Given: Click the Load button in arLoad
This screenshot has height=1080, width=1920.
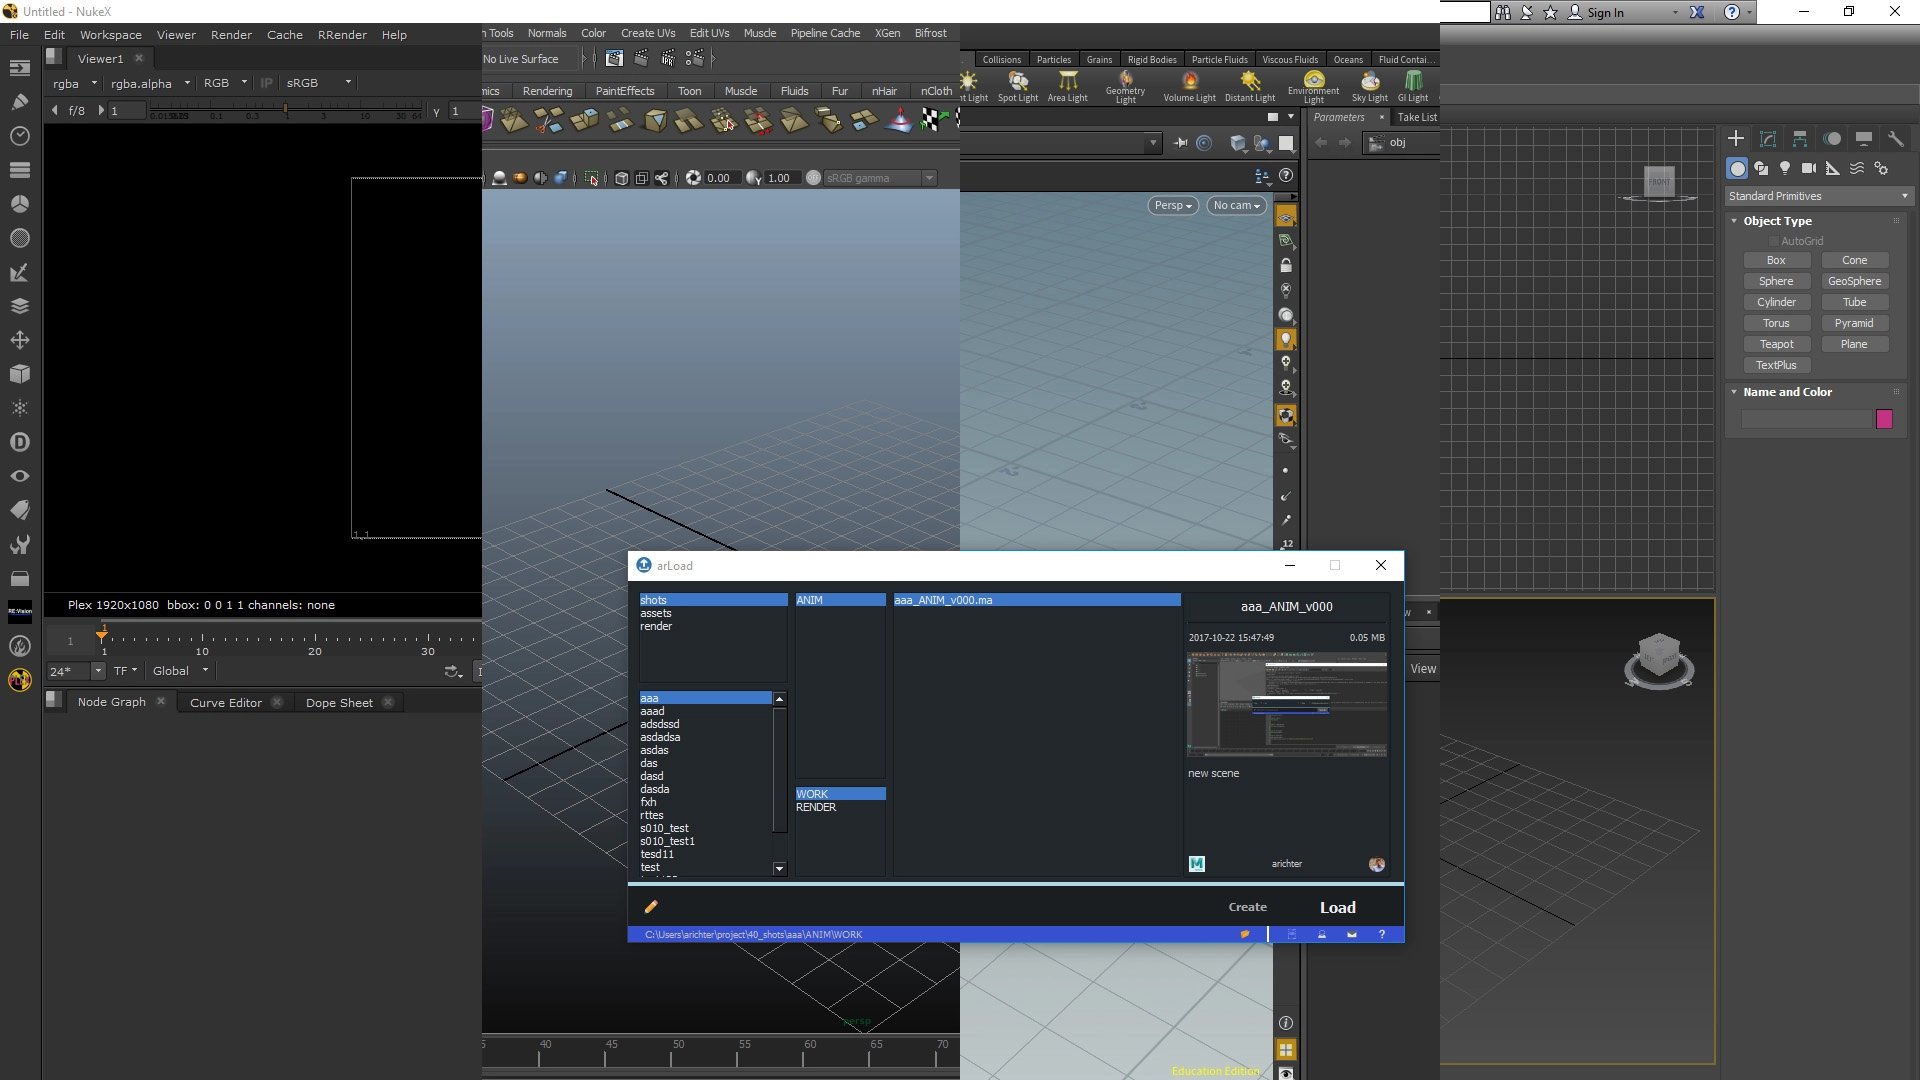Looking at the screenshot, I should [x=1337, y=908].
